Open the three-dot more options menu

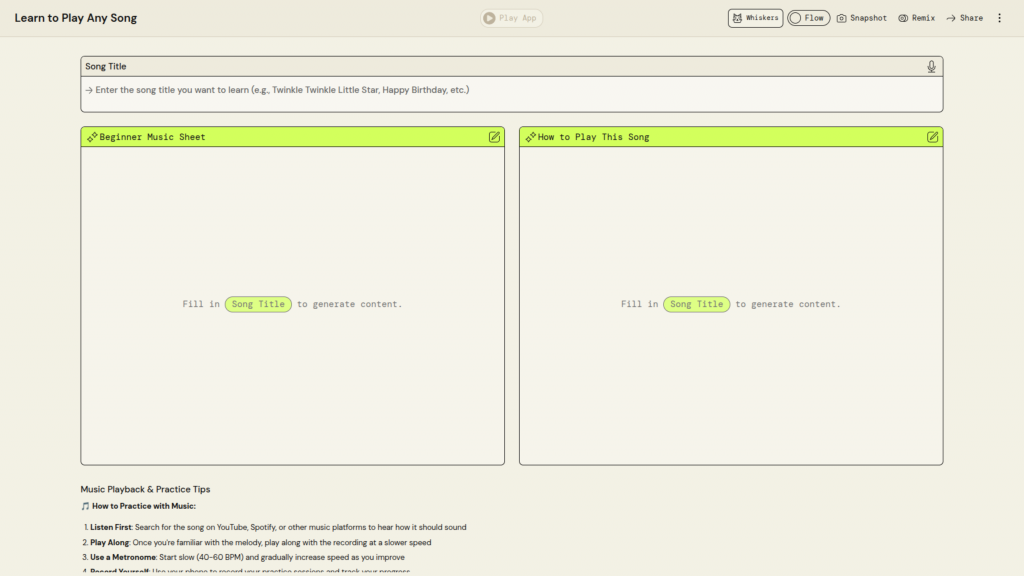tap(999, 18)
